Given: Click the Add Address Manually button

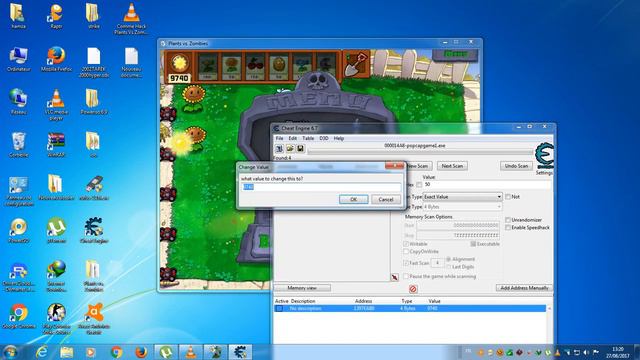Looking at the screenshot, I should pos(524,288).
